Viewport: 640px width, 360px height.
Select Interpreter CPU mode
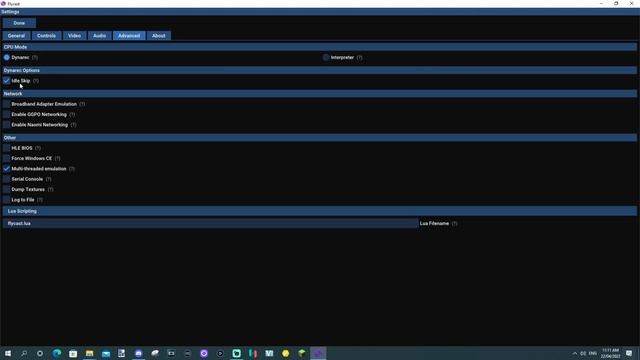point(326,58)
